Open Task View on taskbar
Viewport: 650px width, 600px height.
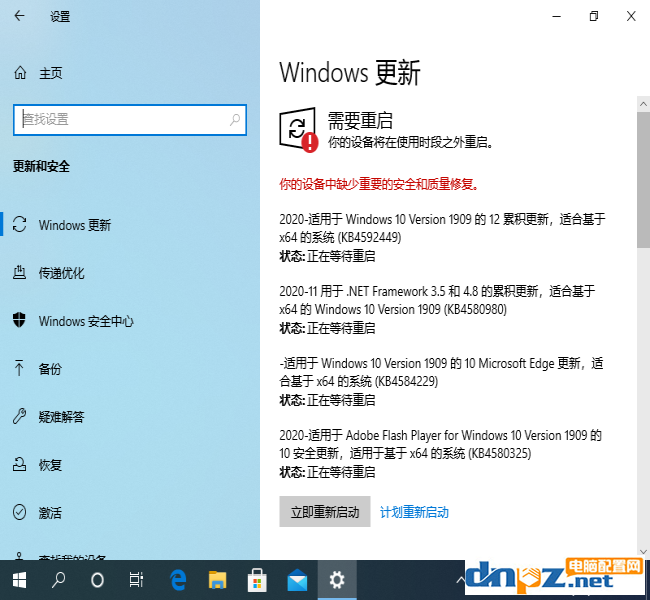[136, 580]
